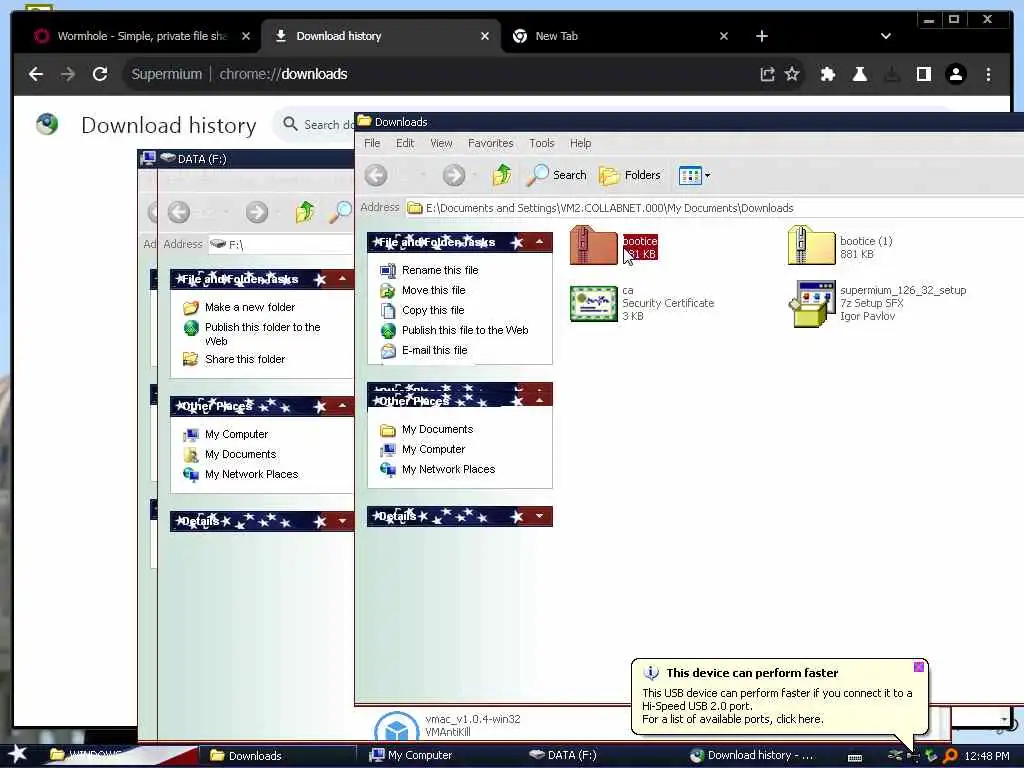Collapse Other Places panel in DATA (F:) window
This screenshot has height=768, width=1024.
click(x=342, y=406)
